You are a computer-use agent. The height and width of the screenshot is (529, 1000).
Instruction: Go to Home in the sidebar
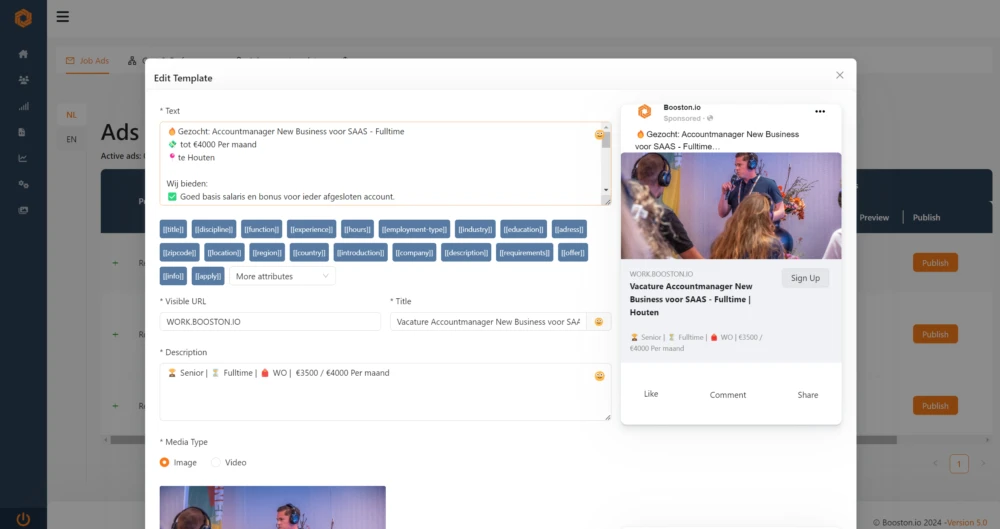23,54
